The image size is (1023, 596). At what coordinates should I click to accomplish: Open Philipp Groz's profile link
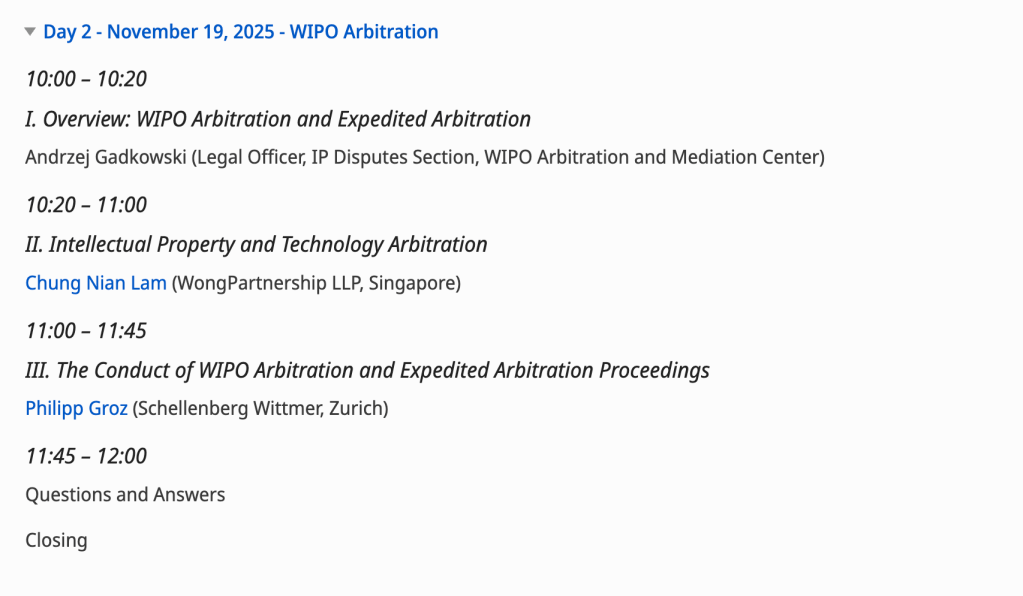pos(77,408)
